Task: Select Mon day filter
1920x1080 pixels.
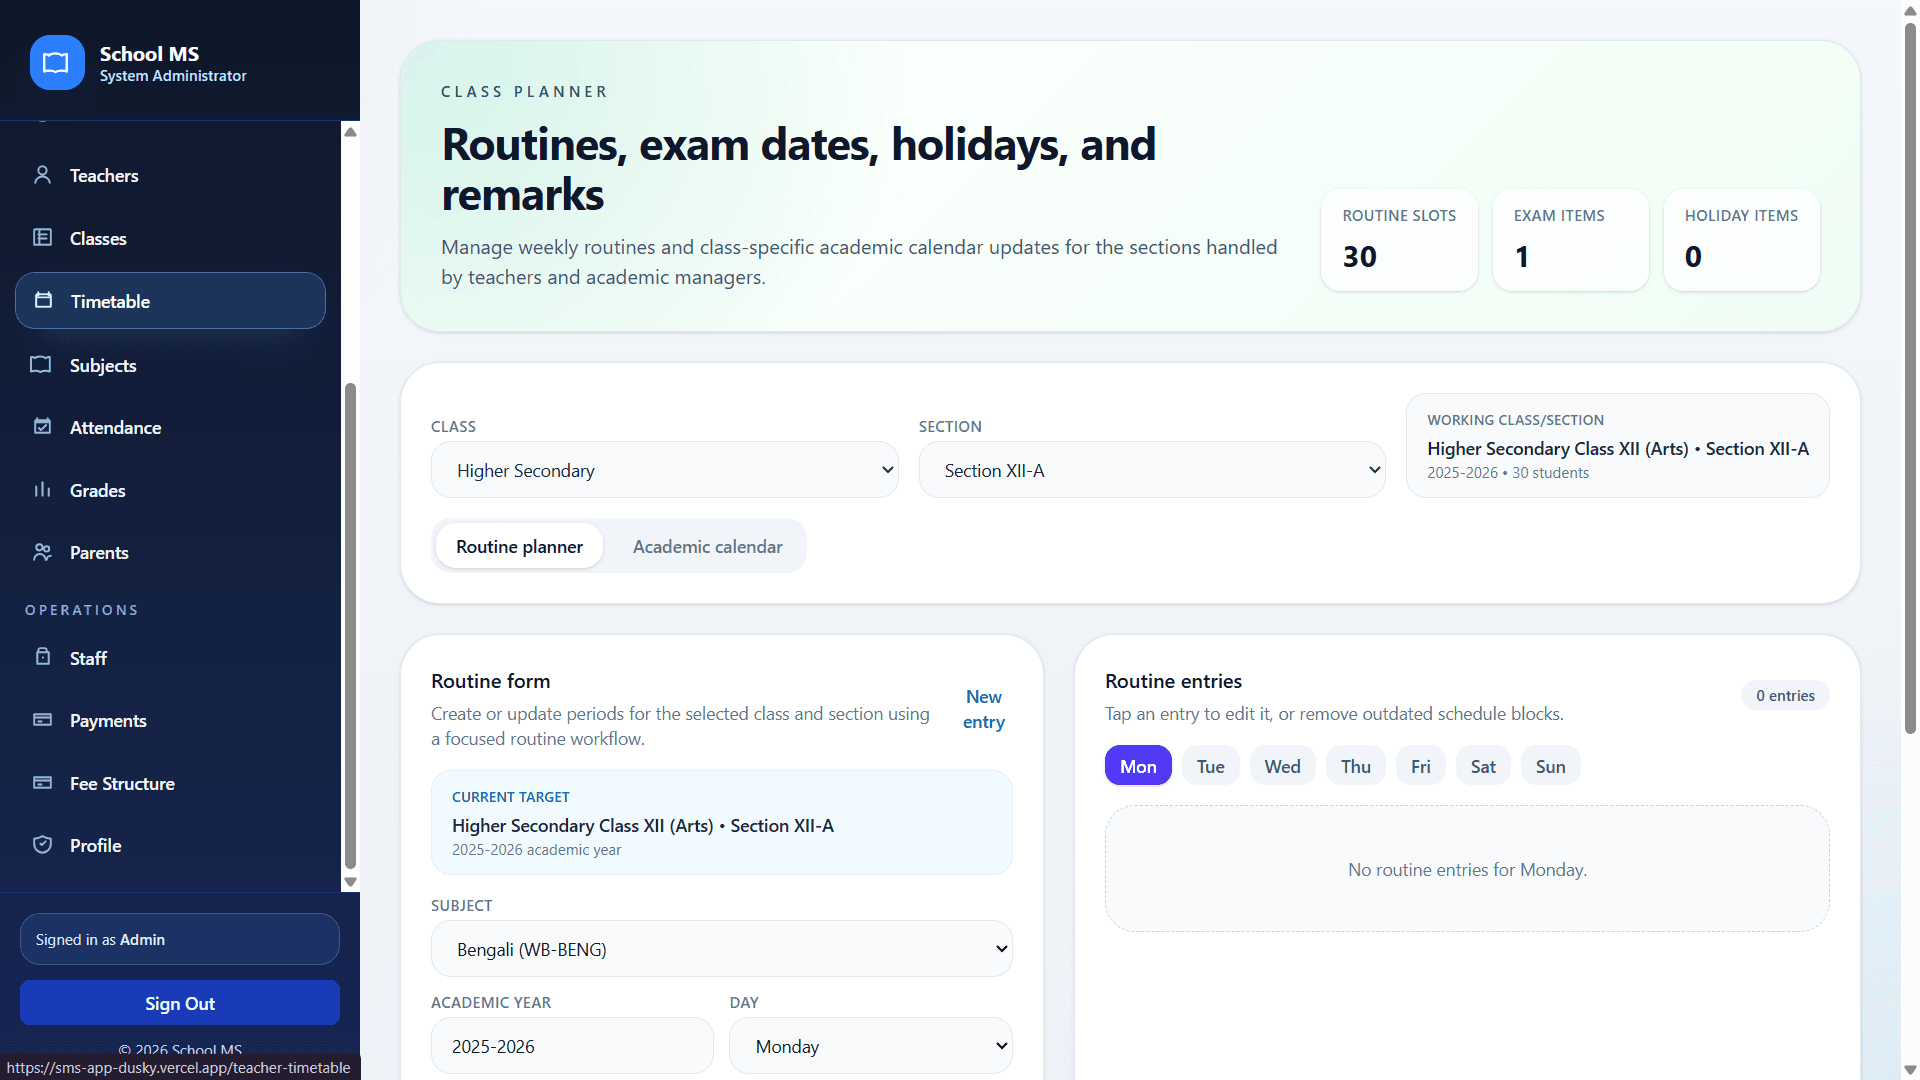Action: (x=1138, y=766)
